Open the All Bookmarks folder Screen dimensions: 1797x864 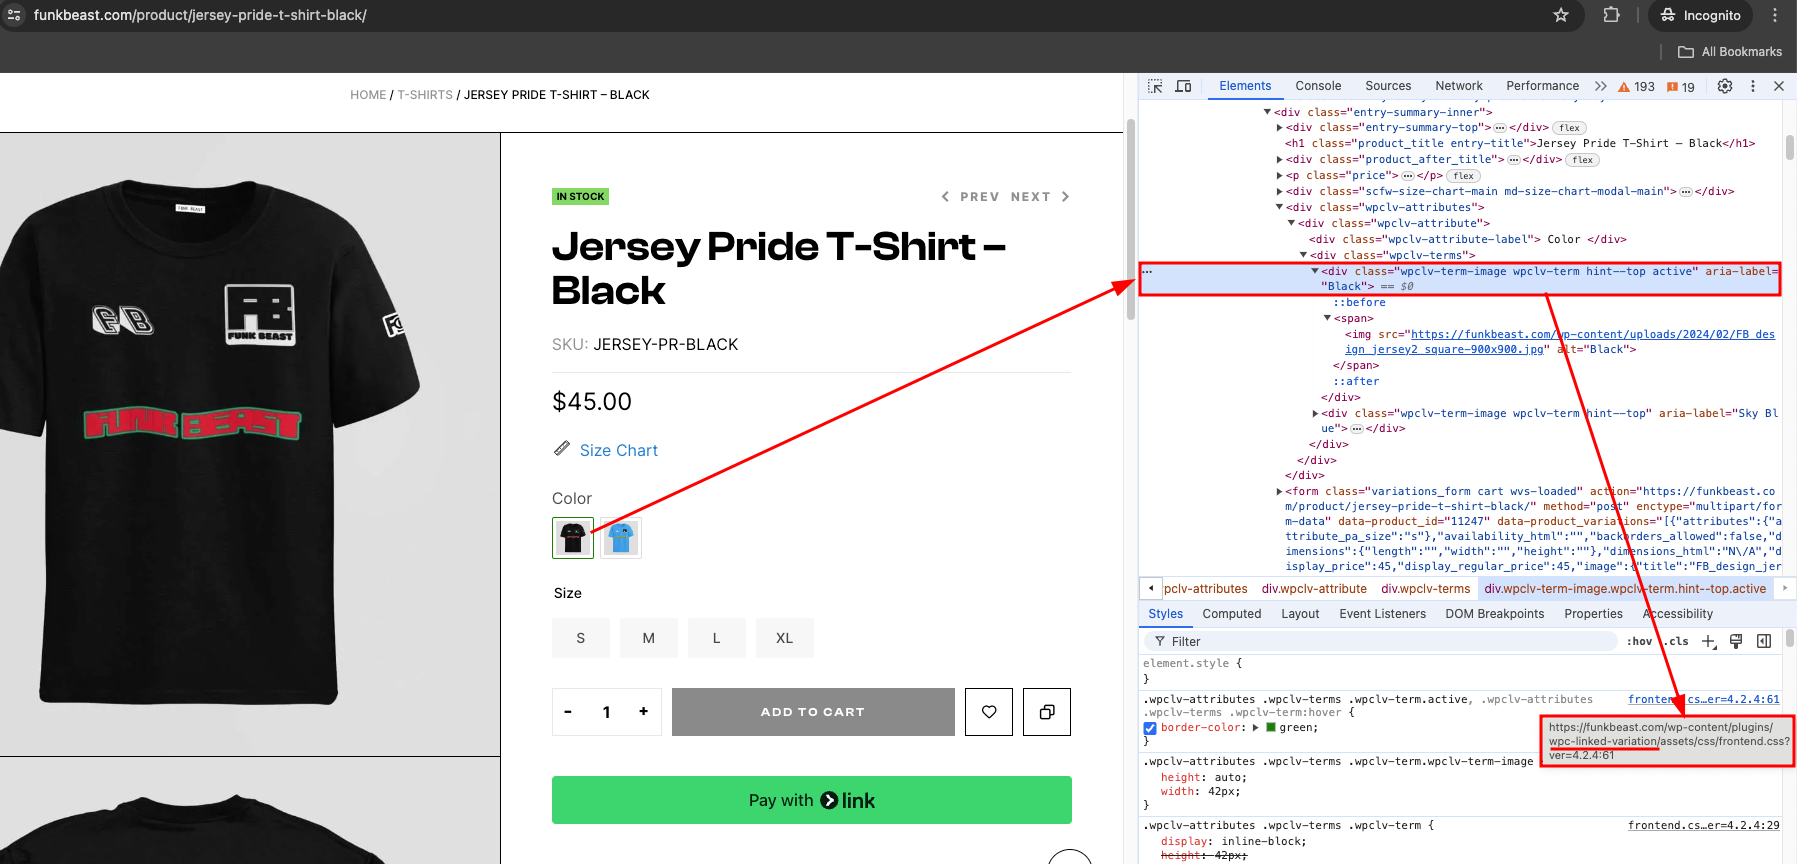[1730, 52]
